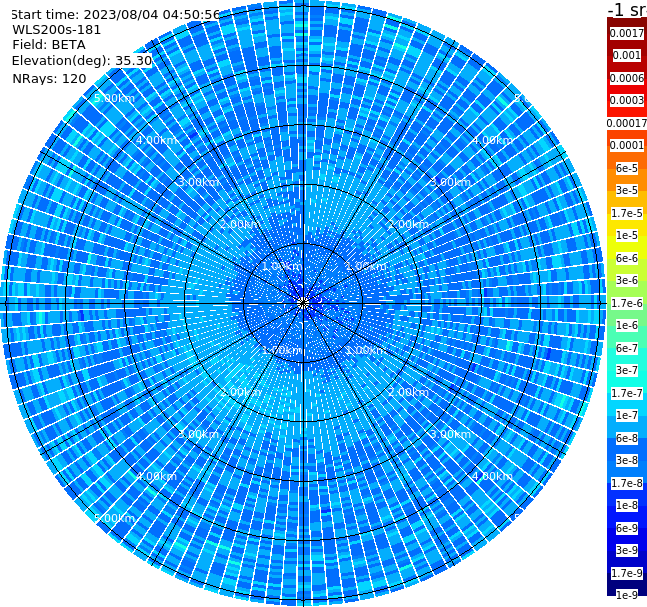Select the lower-right 3.00km range label

click(x=451, y=434)
